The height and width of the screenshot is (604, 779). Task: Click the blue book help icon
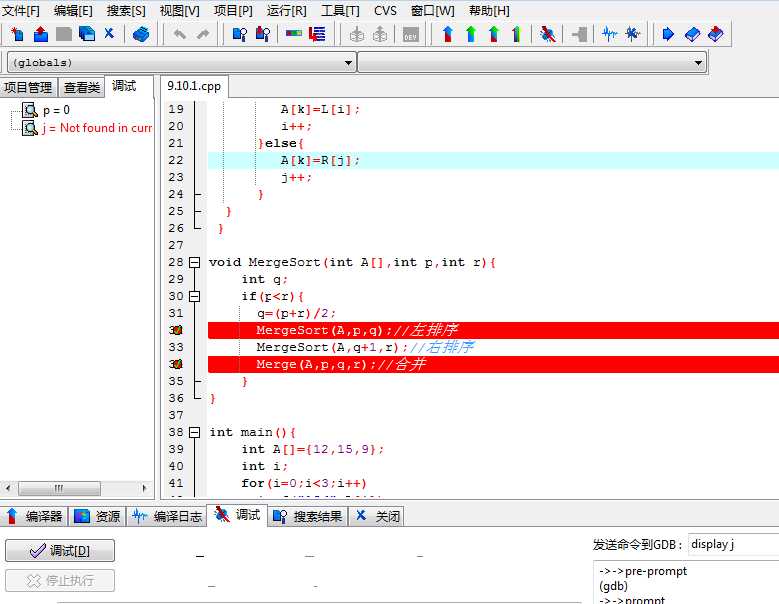[692, 34]
